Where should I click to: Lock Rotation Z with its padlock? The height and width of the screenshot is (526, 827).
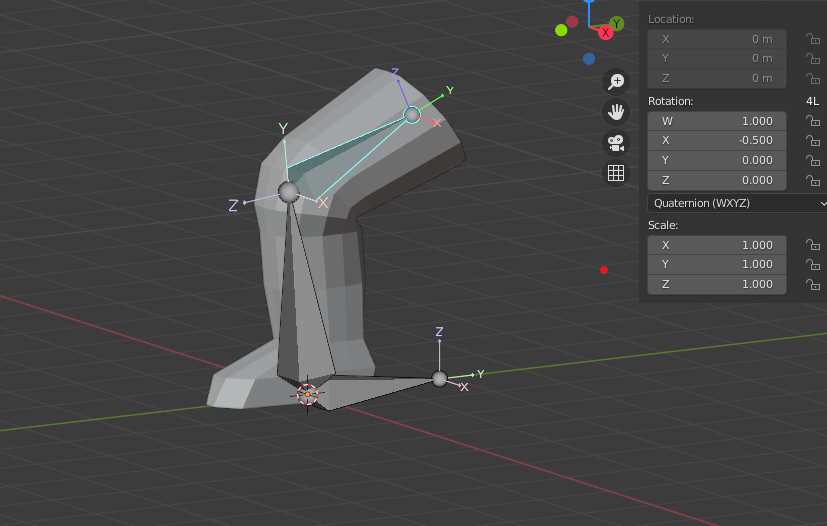pos(813,180)
